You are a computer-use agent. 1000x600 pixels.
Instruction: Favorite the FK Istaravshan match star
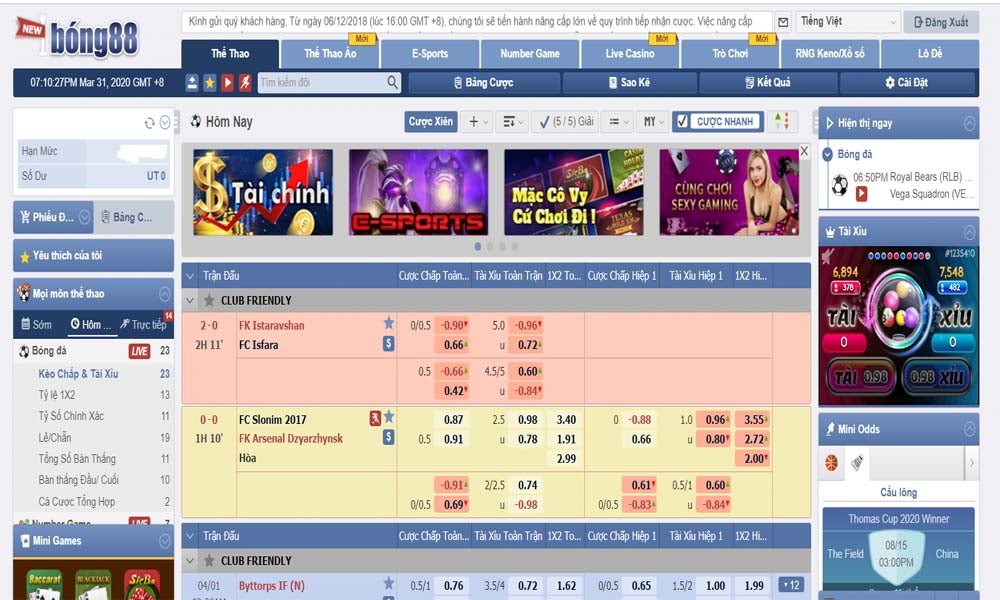388,323
